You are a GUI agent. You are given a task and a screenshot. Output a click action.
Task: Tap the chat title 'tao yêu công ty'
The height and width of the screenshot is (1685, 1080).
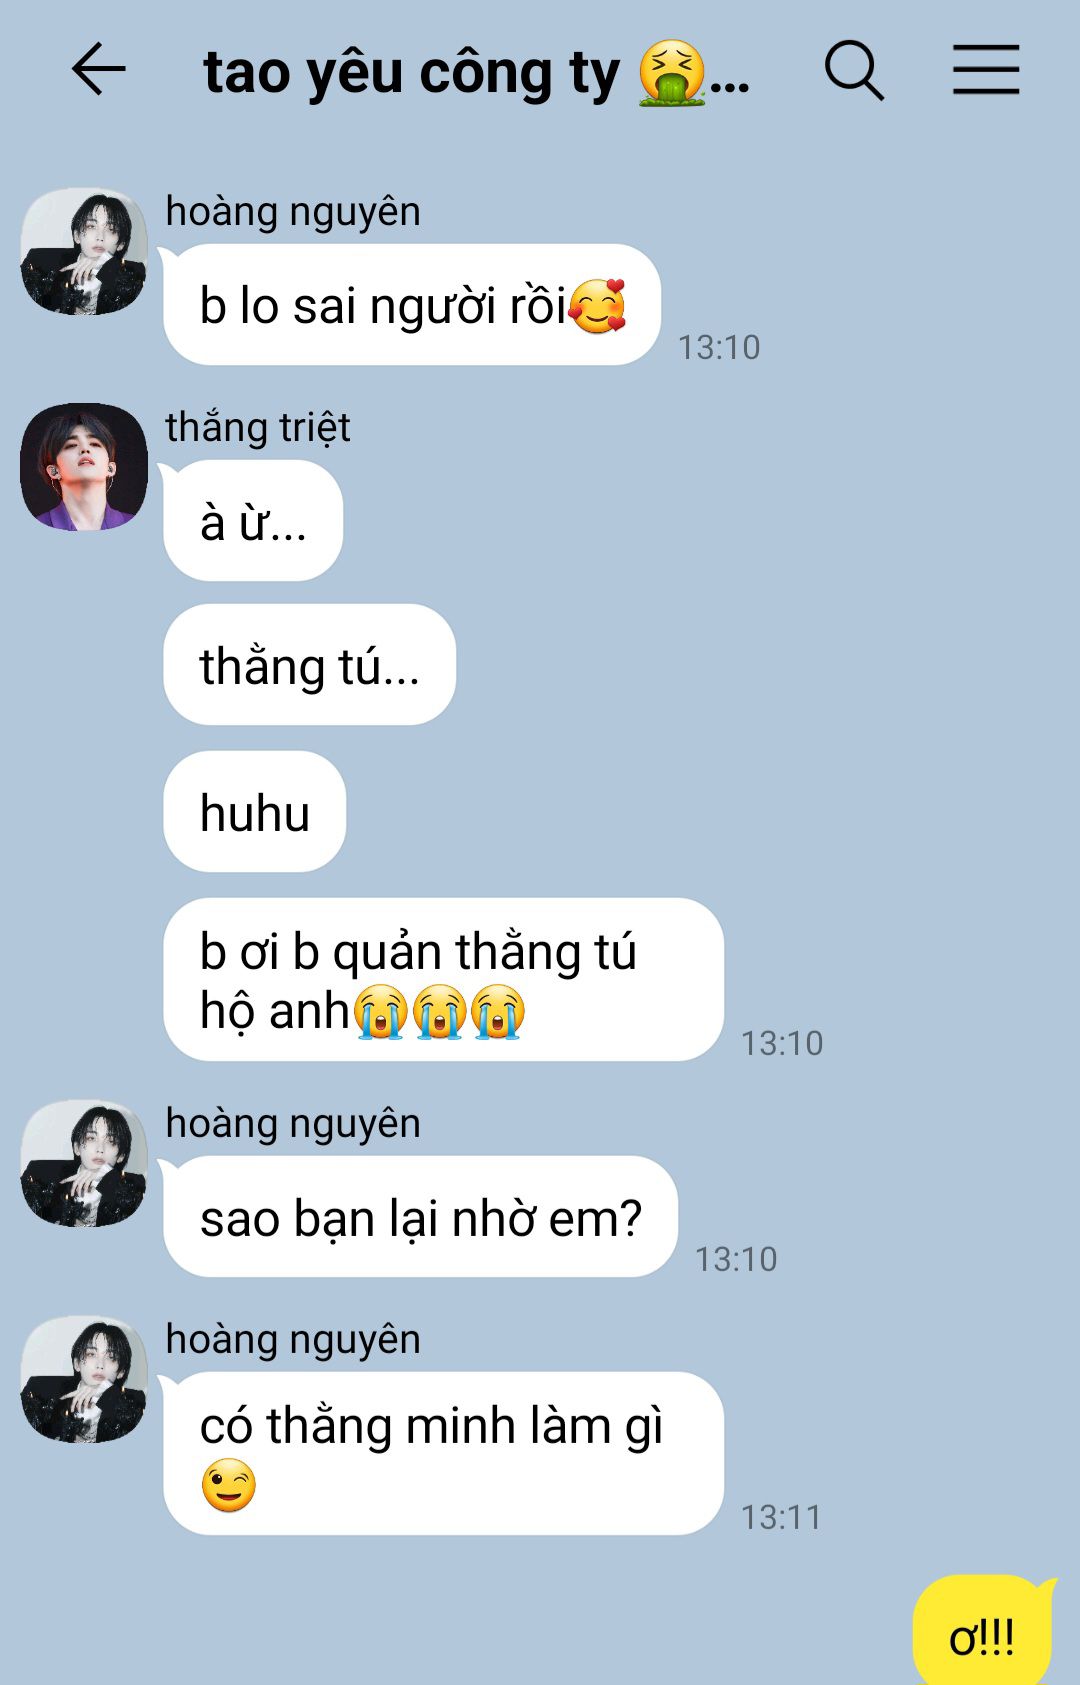click(x=411, y=73)
